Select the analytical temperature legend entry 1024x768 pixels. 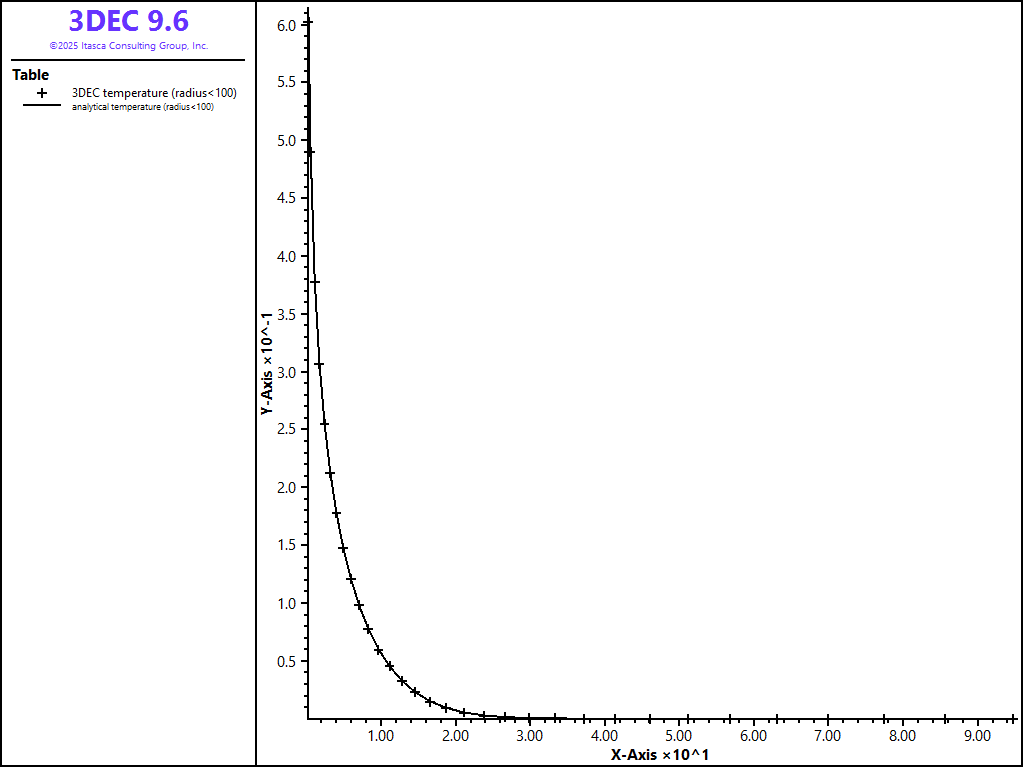(142, 107)
